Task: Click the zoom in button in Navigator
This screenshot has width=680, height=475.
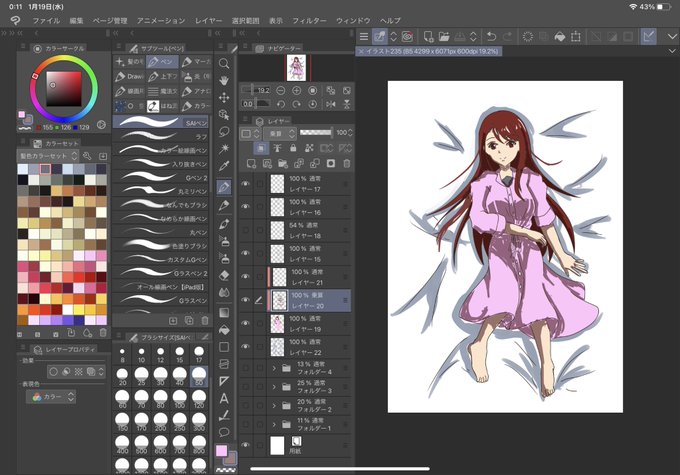Action: tap(296, 90)
